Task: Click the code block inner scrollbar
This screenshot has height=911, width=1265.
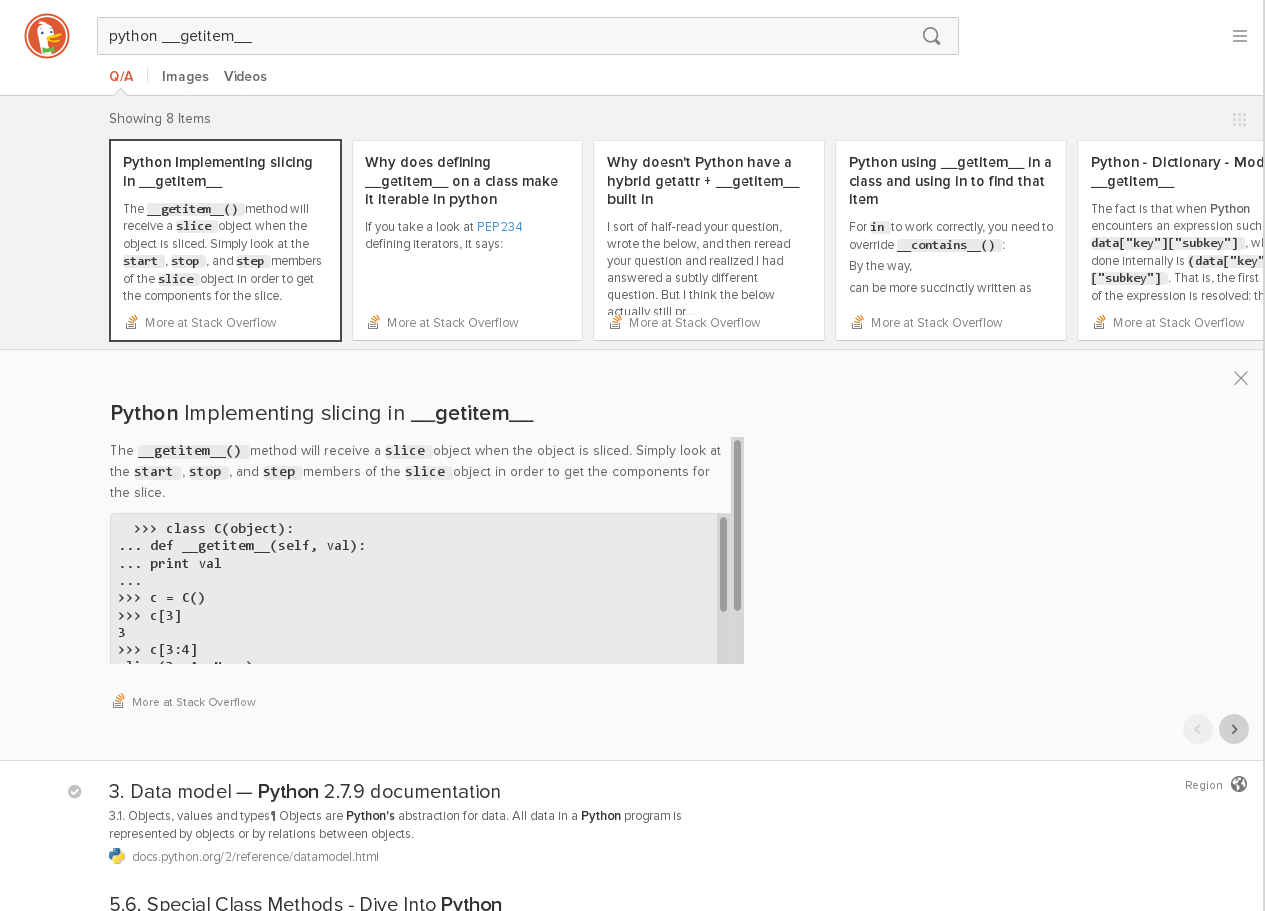Action: 723,564
